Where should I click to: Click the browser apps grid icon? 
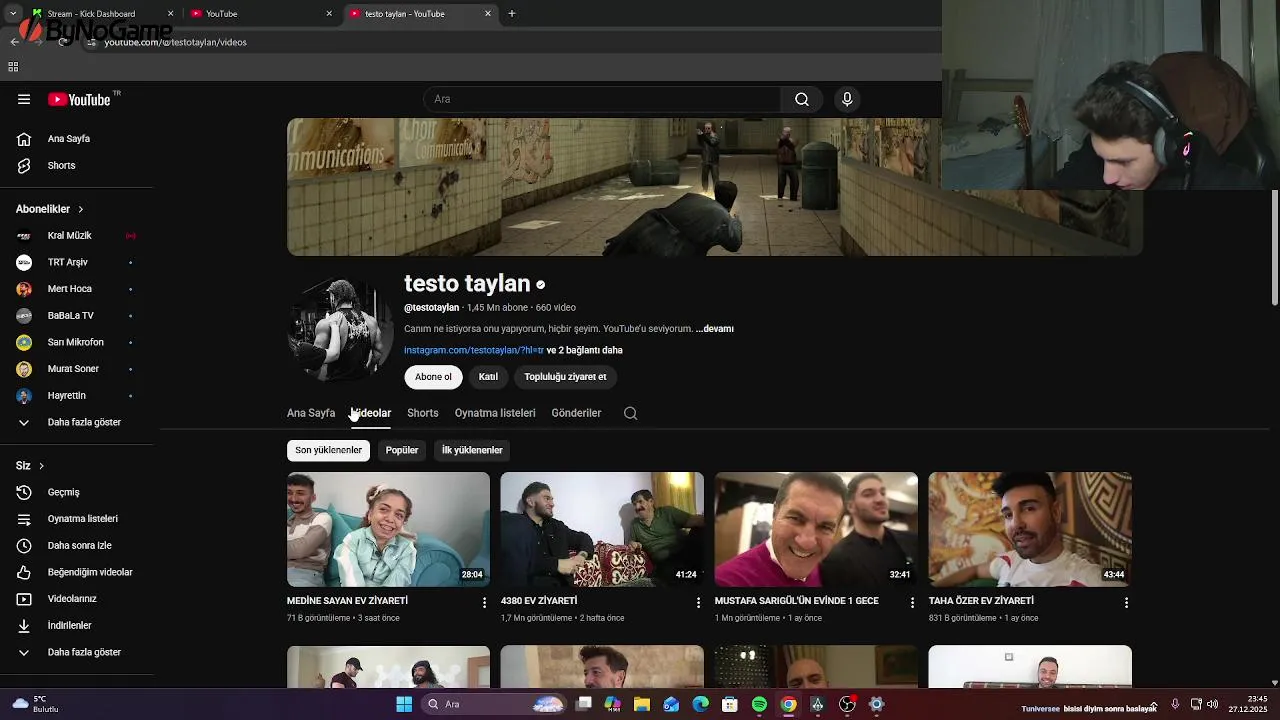click(13, 67)
